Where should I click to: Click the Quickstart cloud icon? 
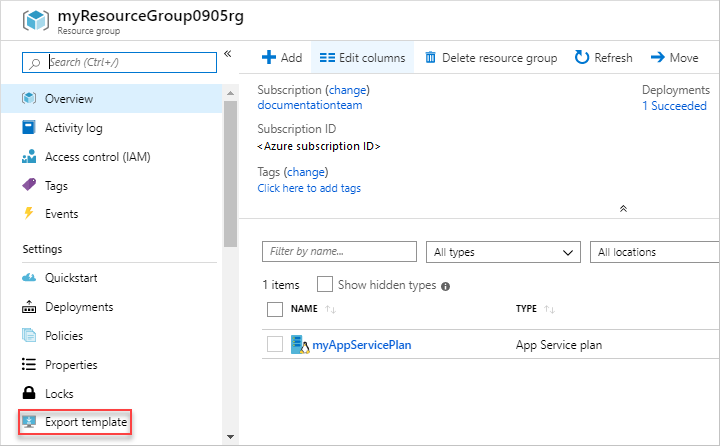29,278
